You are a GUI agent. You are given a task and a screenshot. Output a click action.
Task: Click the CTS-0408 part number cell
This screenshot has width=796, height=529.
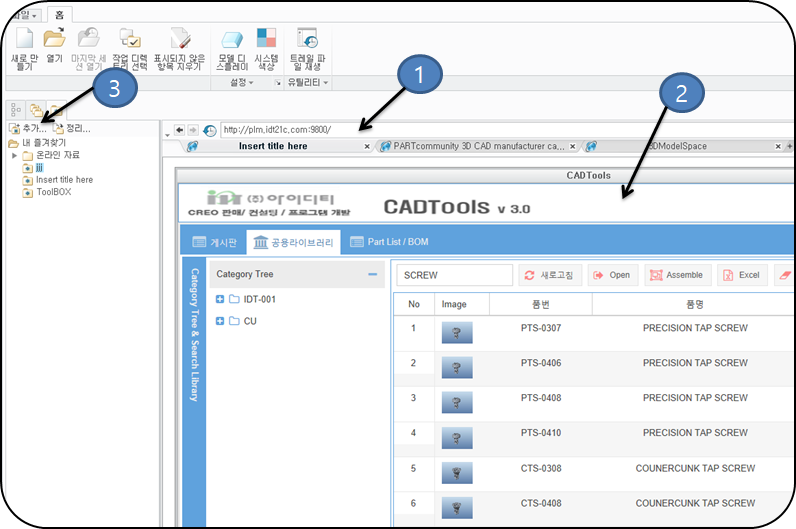click(x=541, y=504)
